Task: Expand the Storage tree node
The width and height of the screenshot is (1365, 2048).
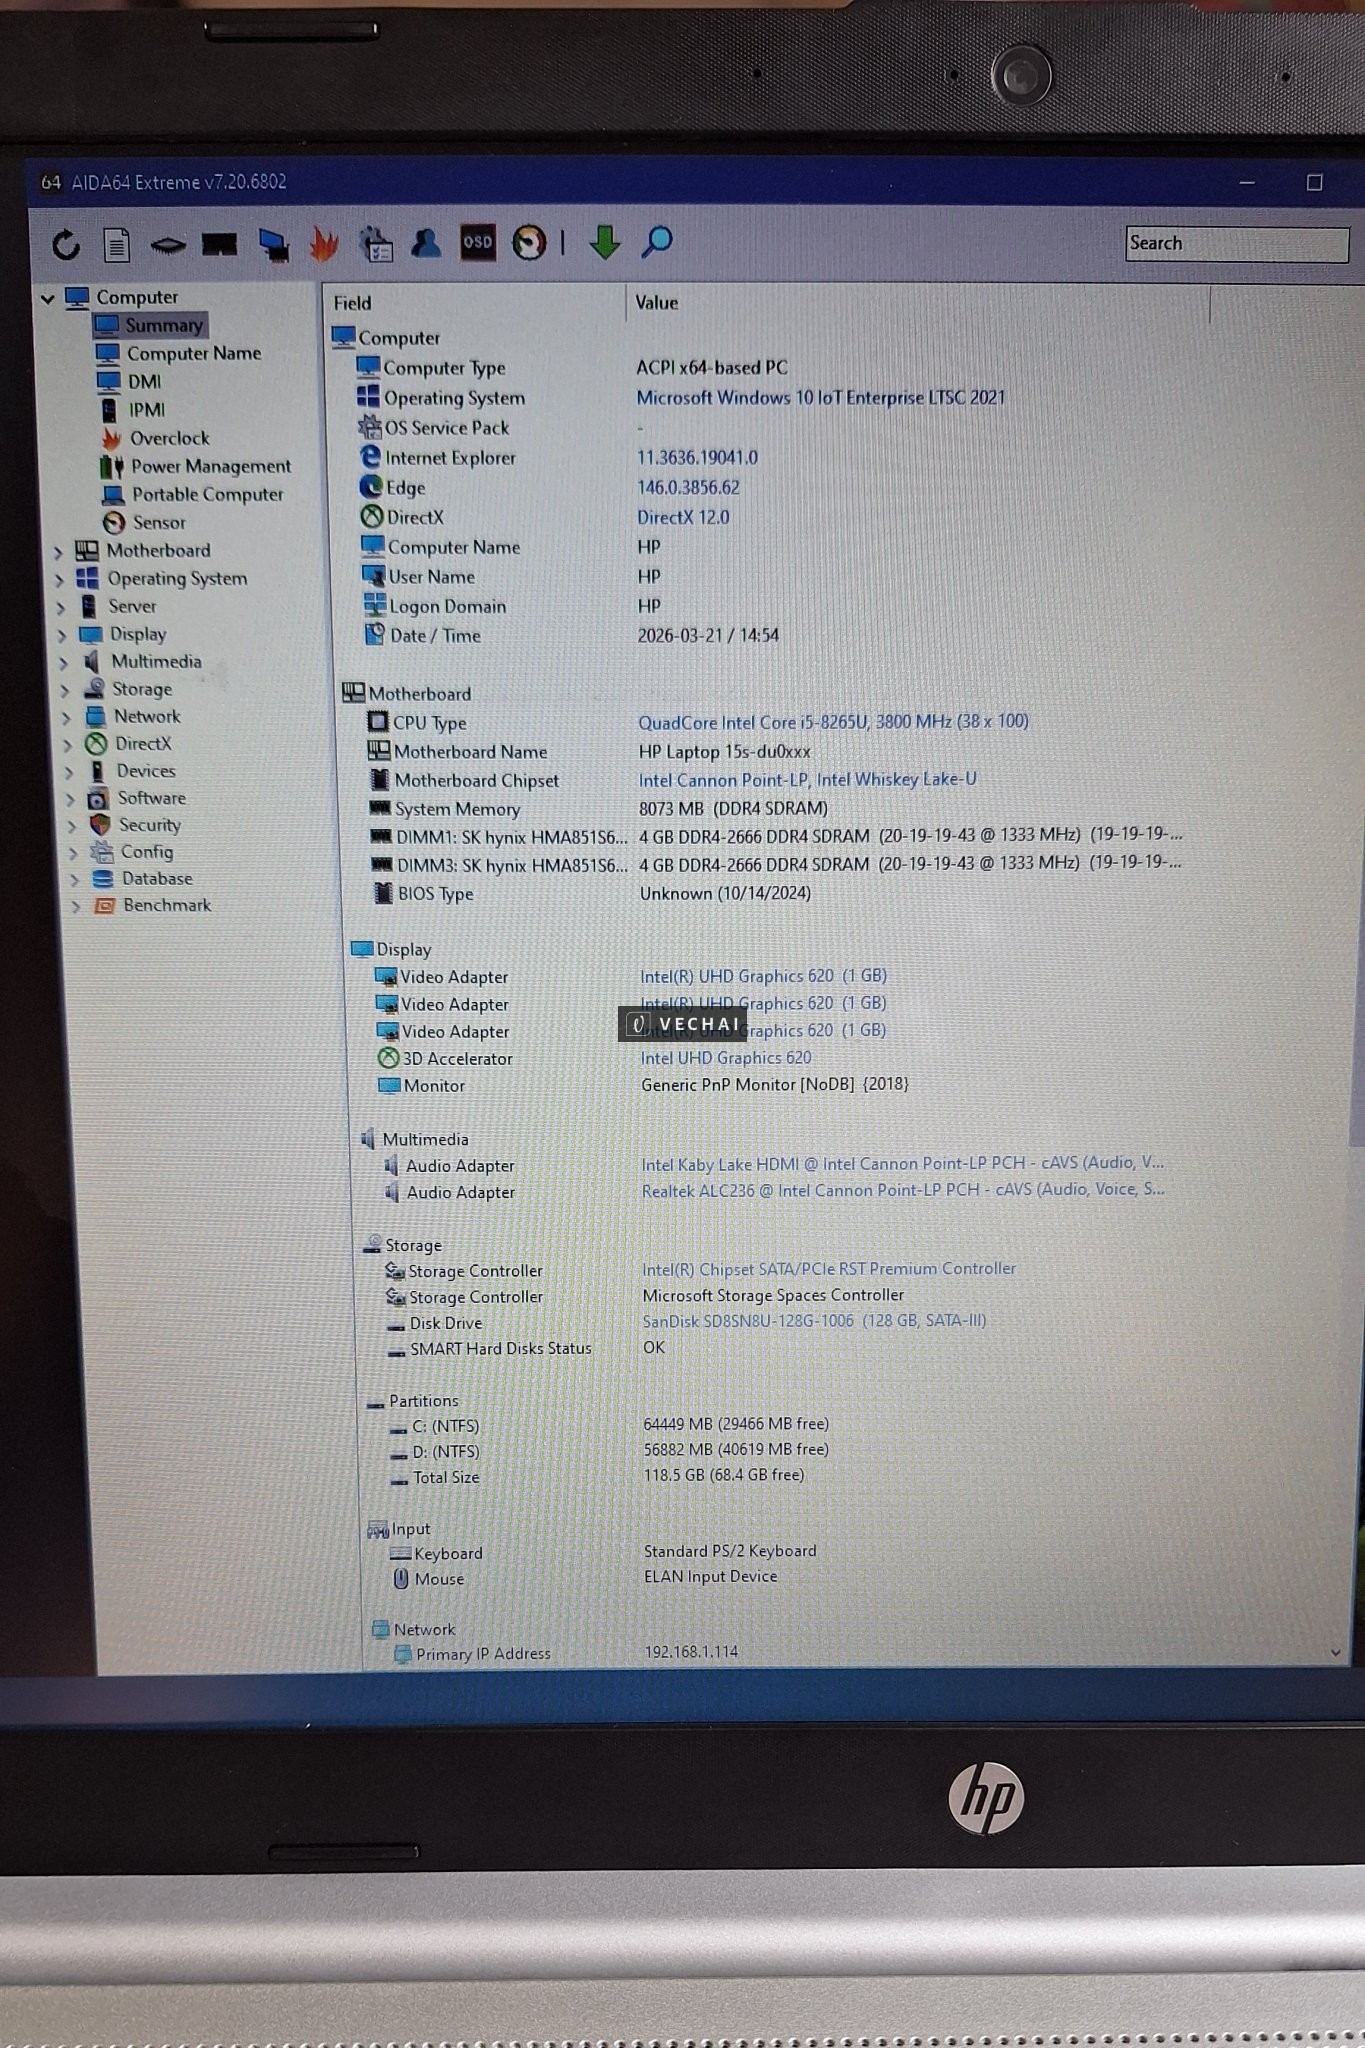Action: (65, 690)
